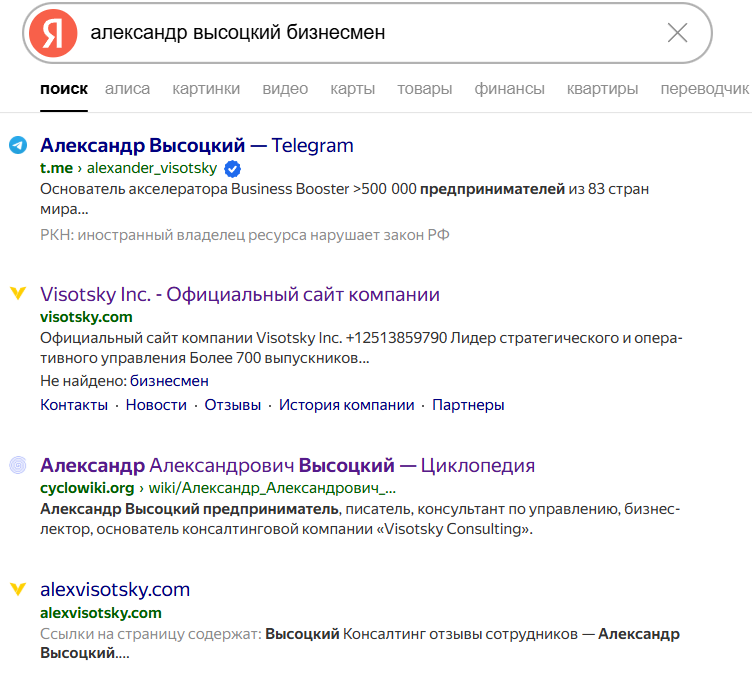Click the Yandex logo icon
The height and width of the screenshot is (693, 752).
coord(53,33)
